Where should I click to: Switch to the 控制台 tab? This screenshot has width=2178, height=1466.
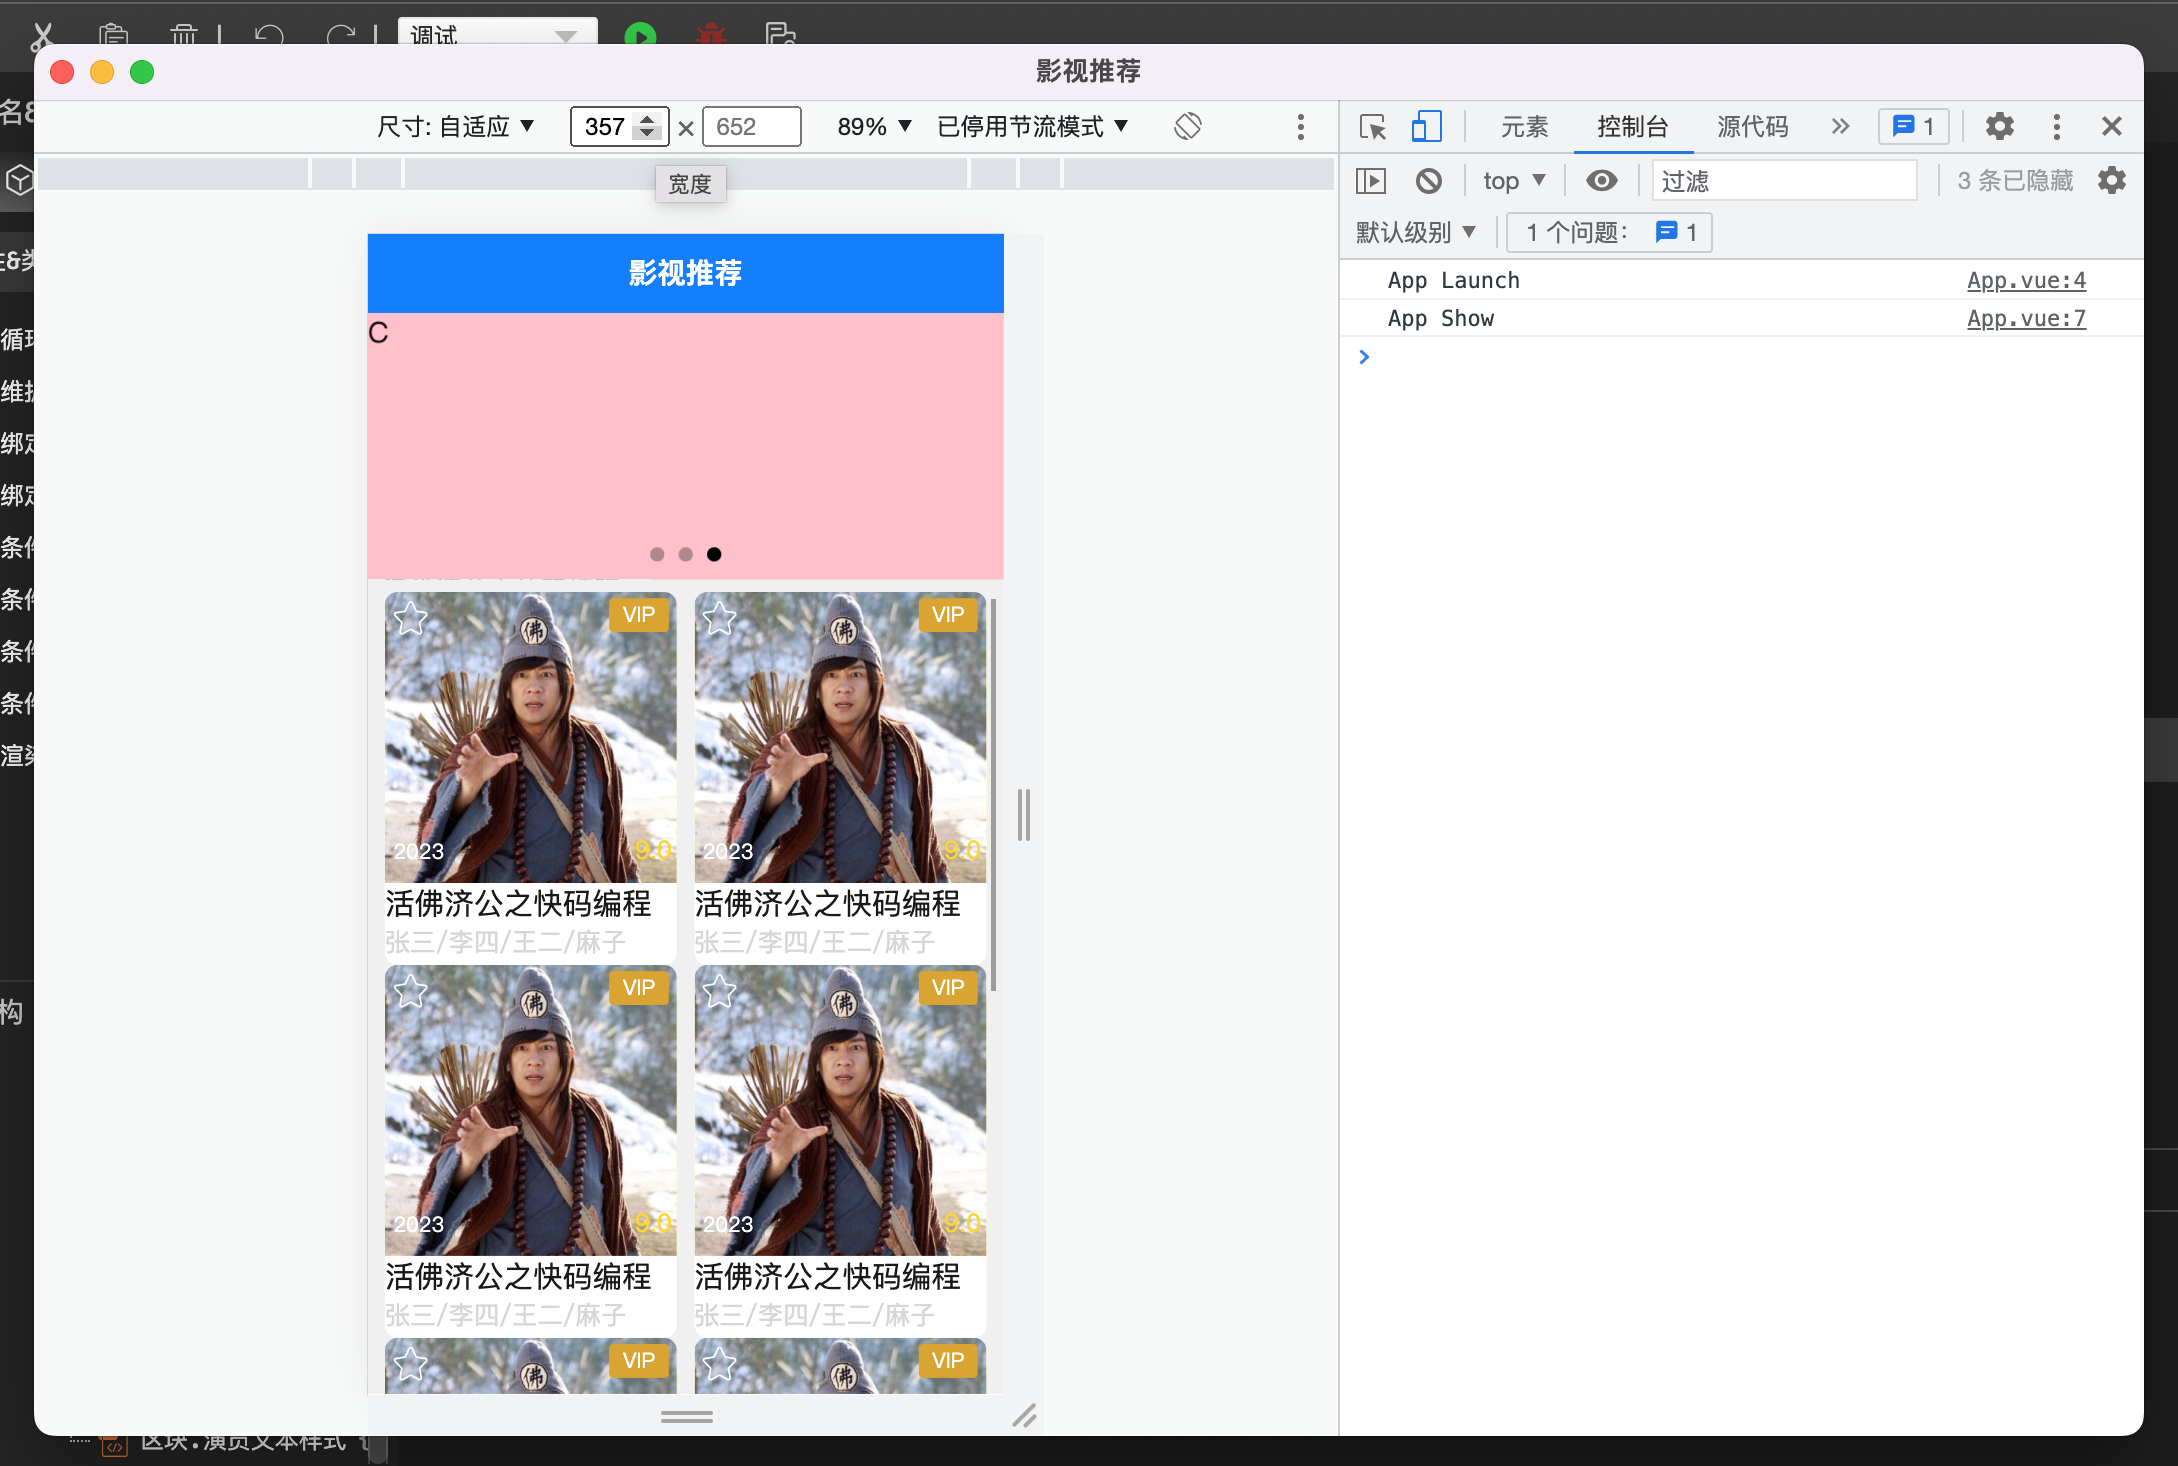click(x=1632, y=127)
